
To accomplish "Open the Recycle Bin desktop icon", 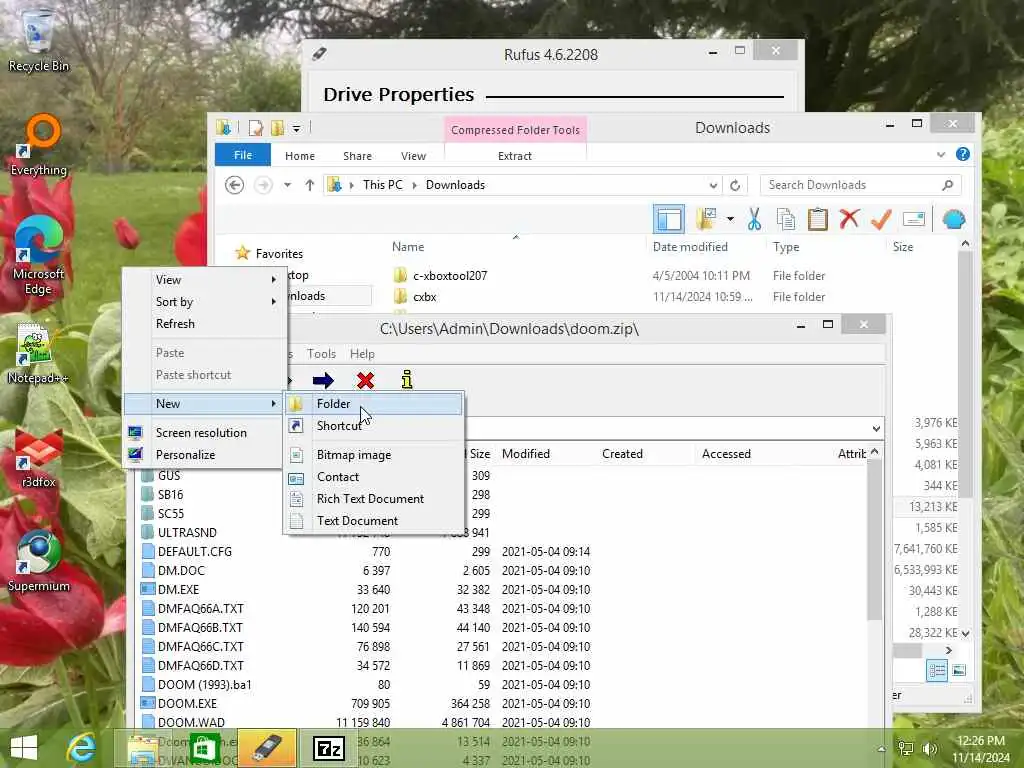I will [x=39, y=39].
